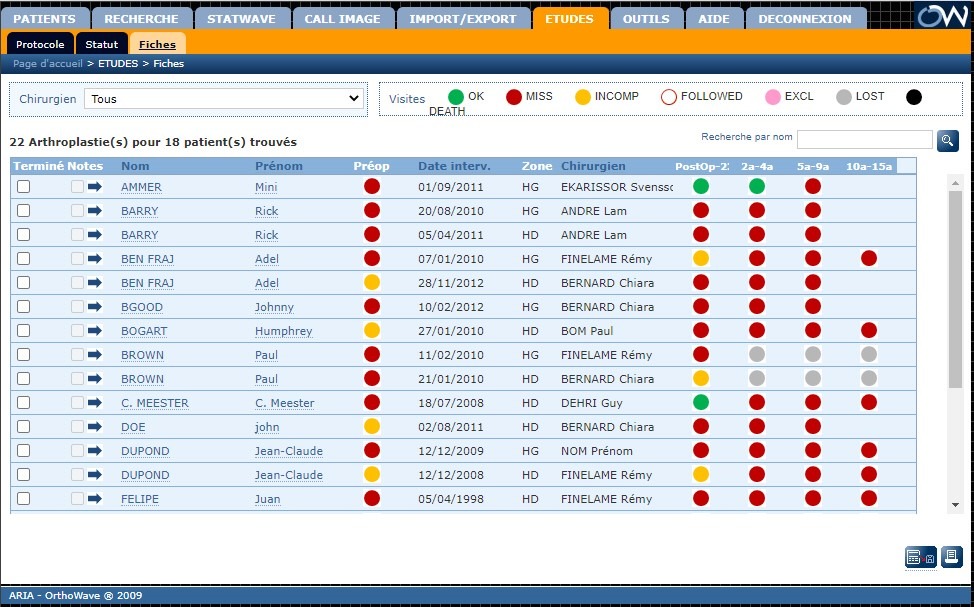This screenshot has width=974, height=607.
Task: Open the PATIENTS tab
Action: 45,19
